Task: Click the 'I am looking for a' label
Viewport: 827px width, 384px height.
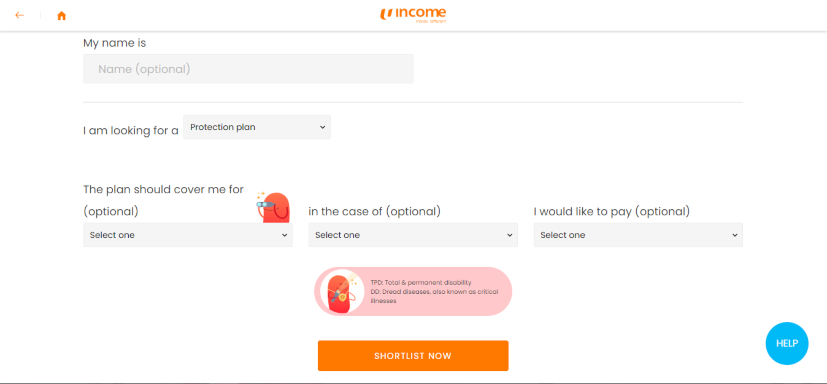Action: (131, 131)
